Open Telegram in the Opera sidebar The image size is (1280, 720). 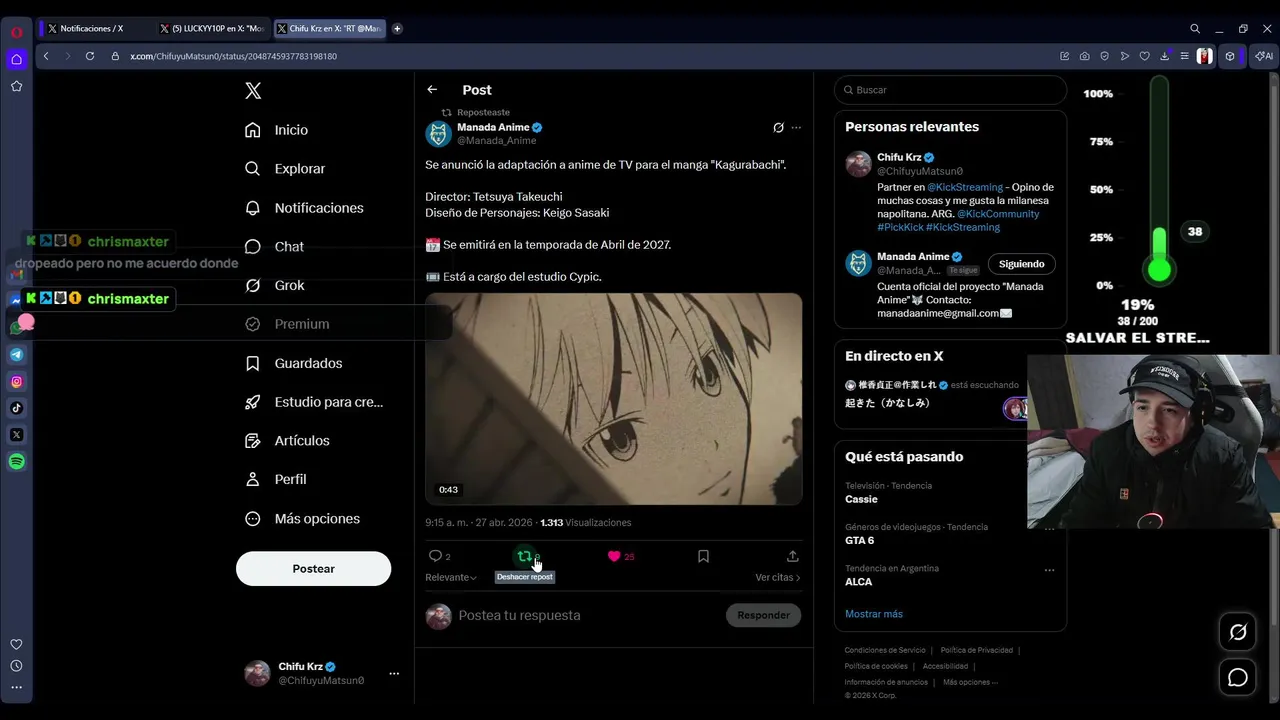[17, 354]
